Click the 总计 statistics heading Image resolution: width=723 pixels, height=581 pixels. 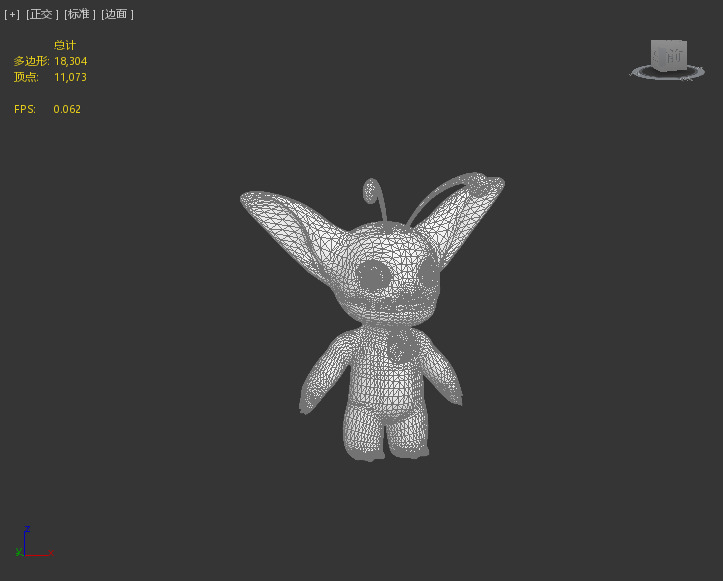tap(65, 45)
